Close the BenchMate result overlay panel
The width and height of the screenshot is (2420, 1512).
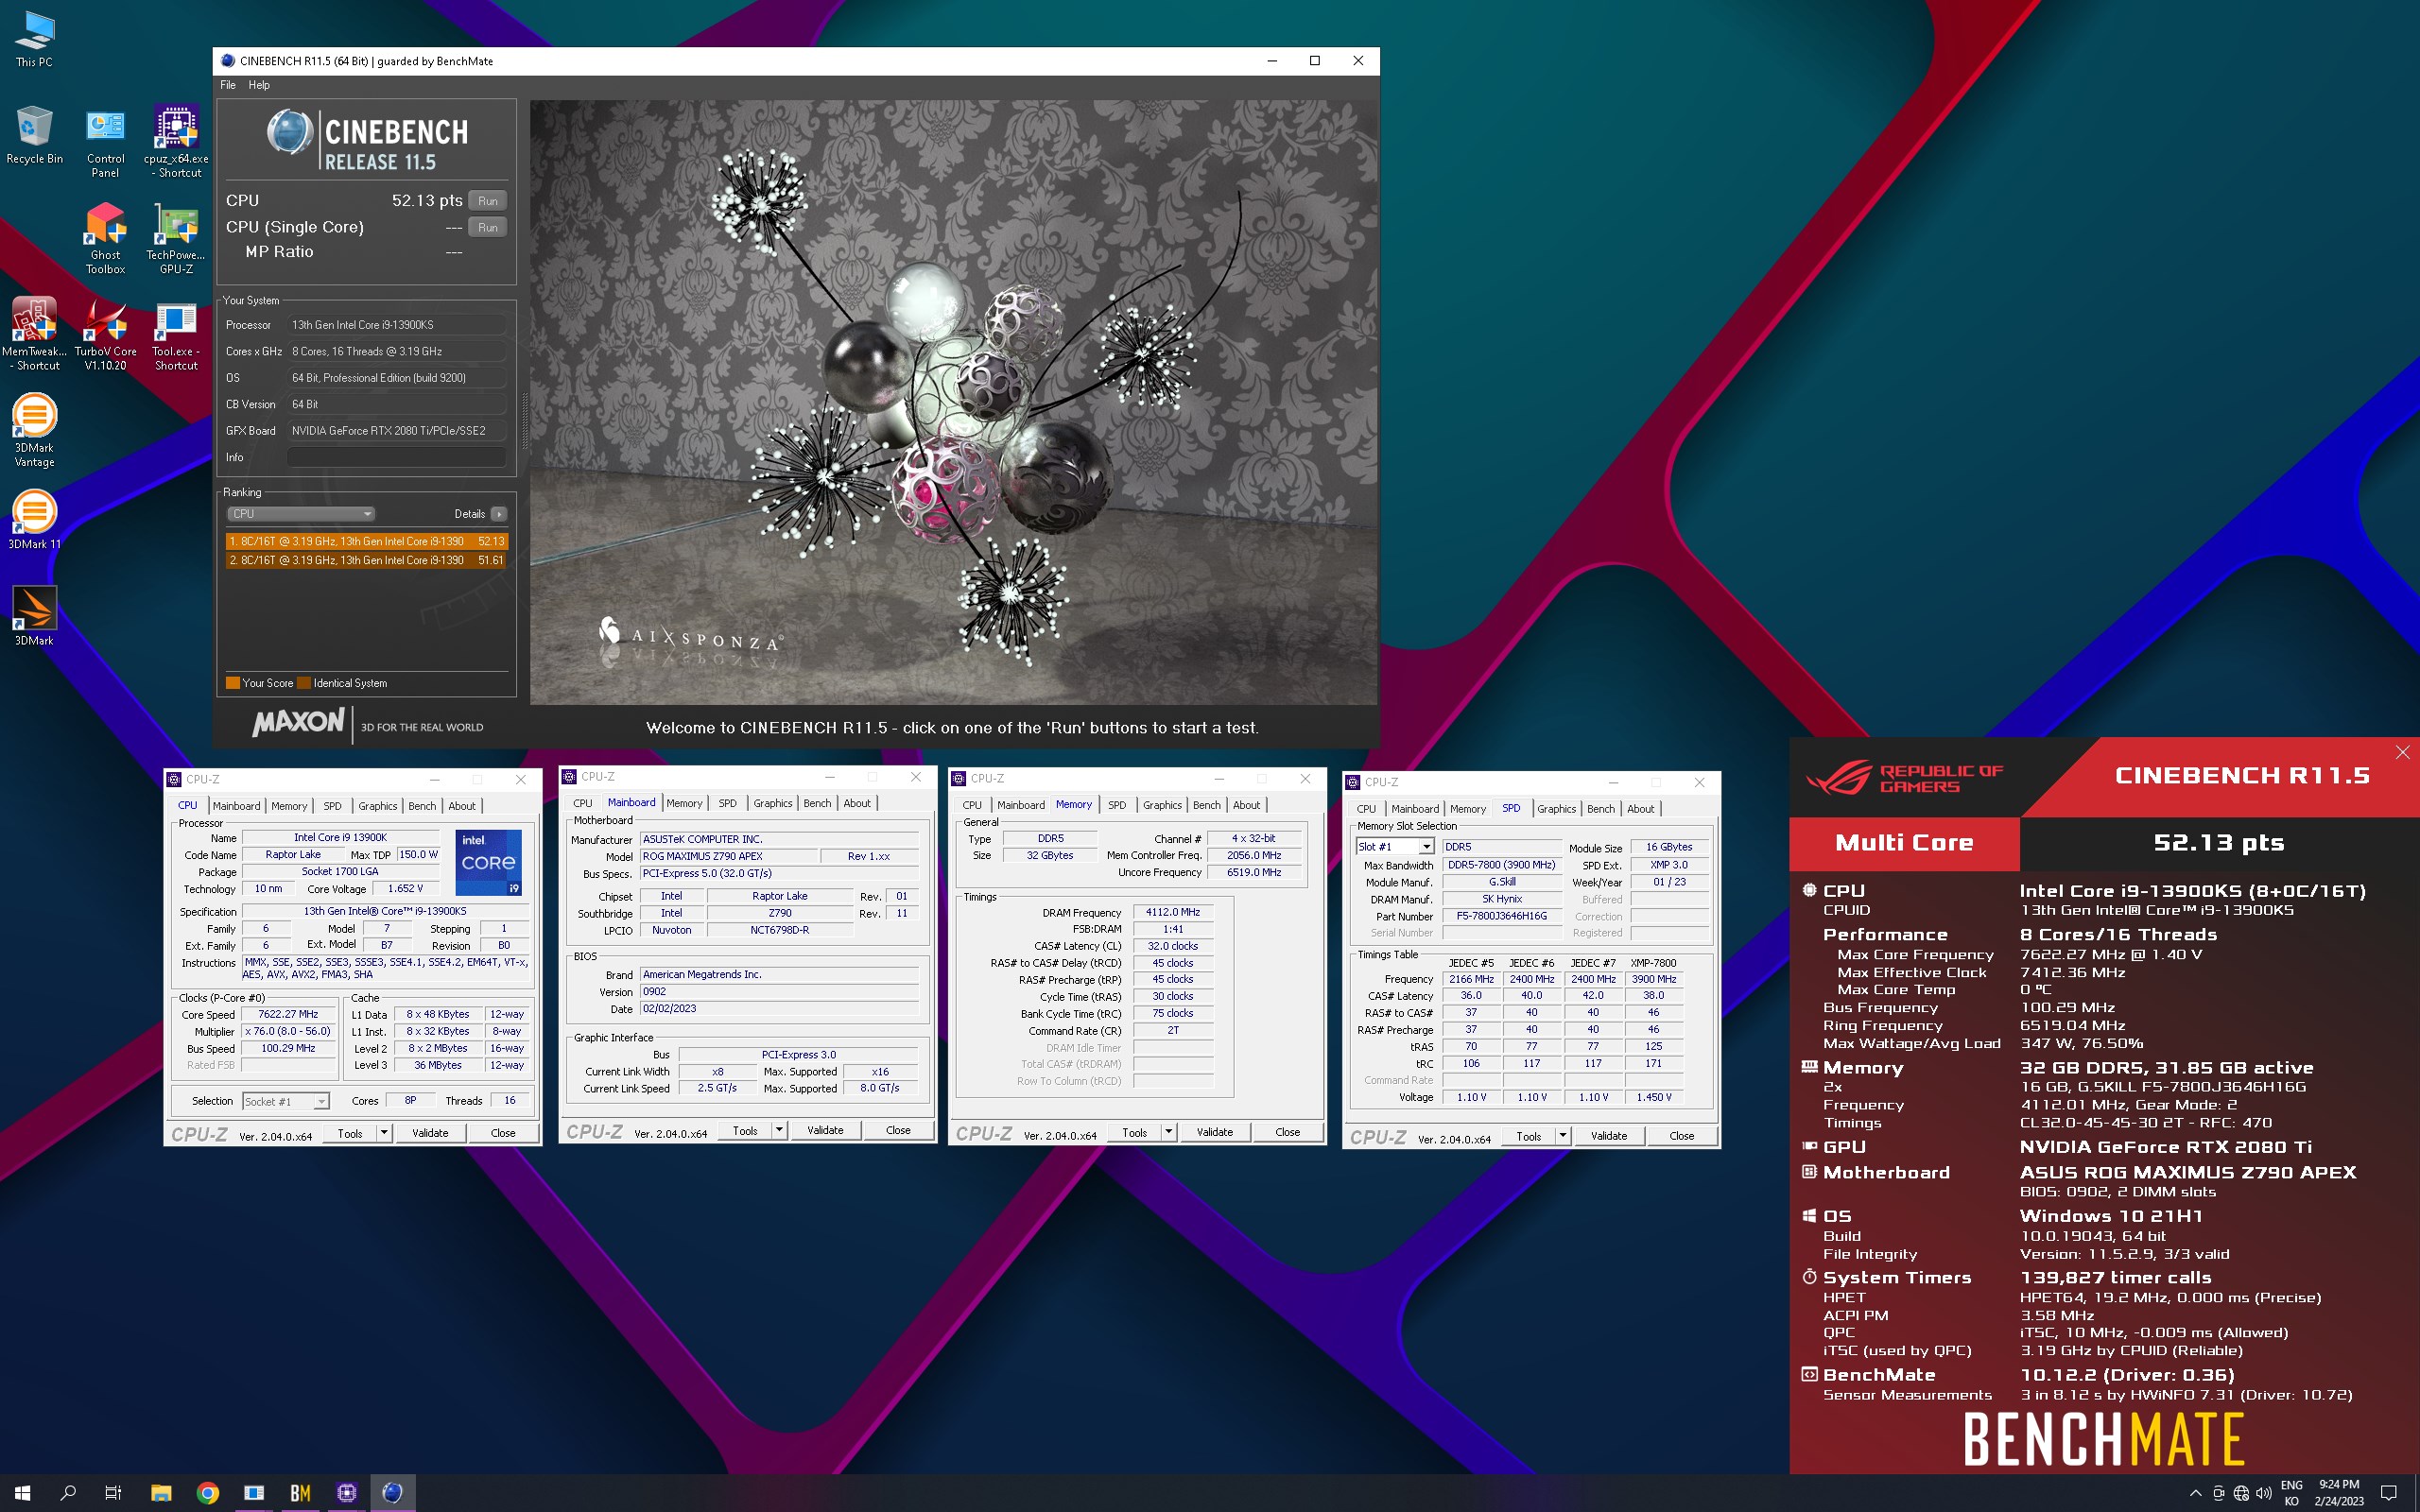[2402, 752]
